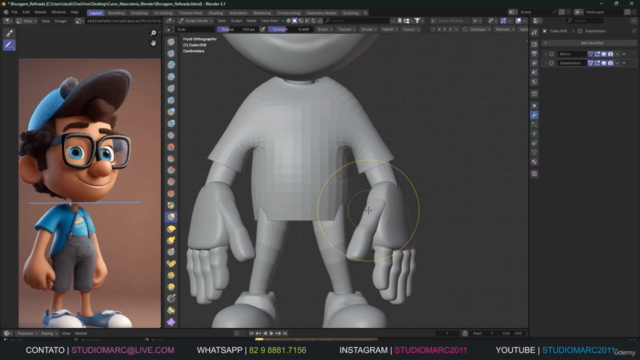Open the Mask menu in viewport header

click(251, 21)
